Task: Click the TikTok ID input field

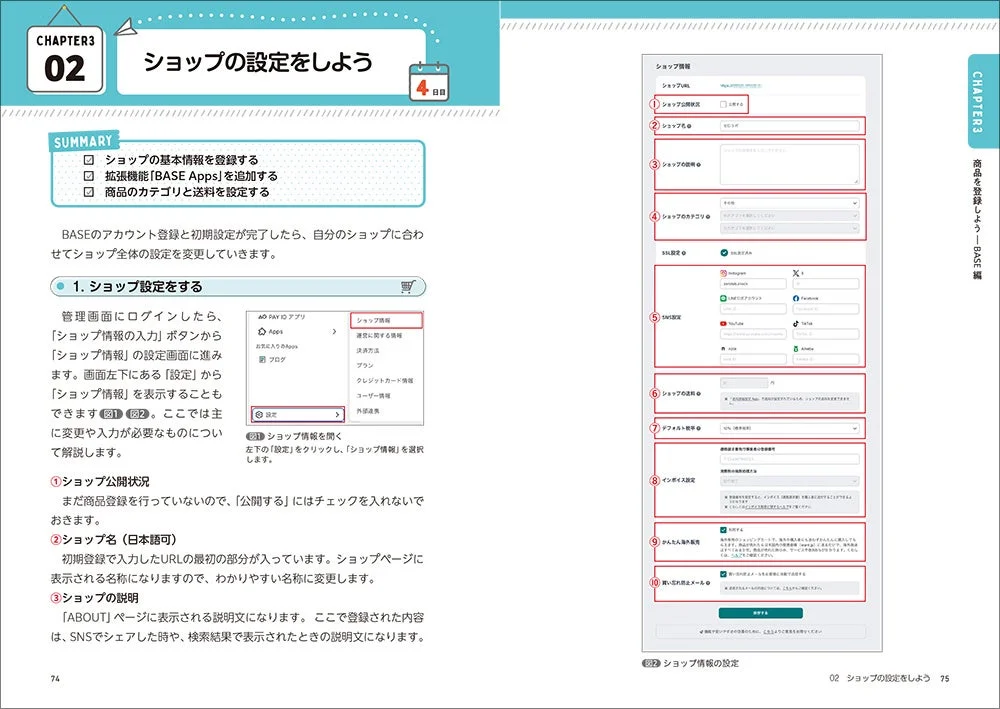Action: (826, 334)
